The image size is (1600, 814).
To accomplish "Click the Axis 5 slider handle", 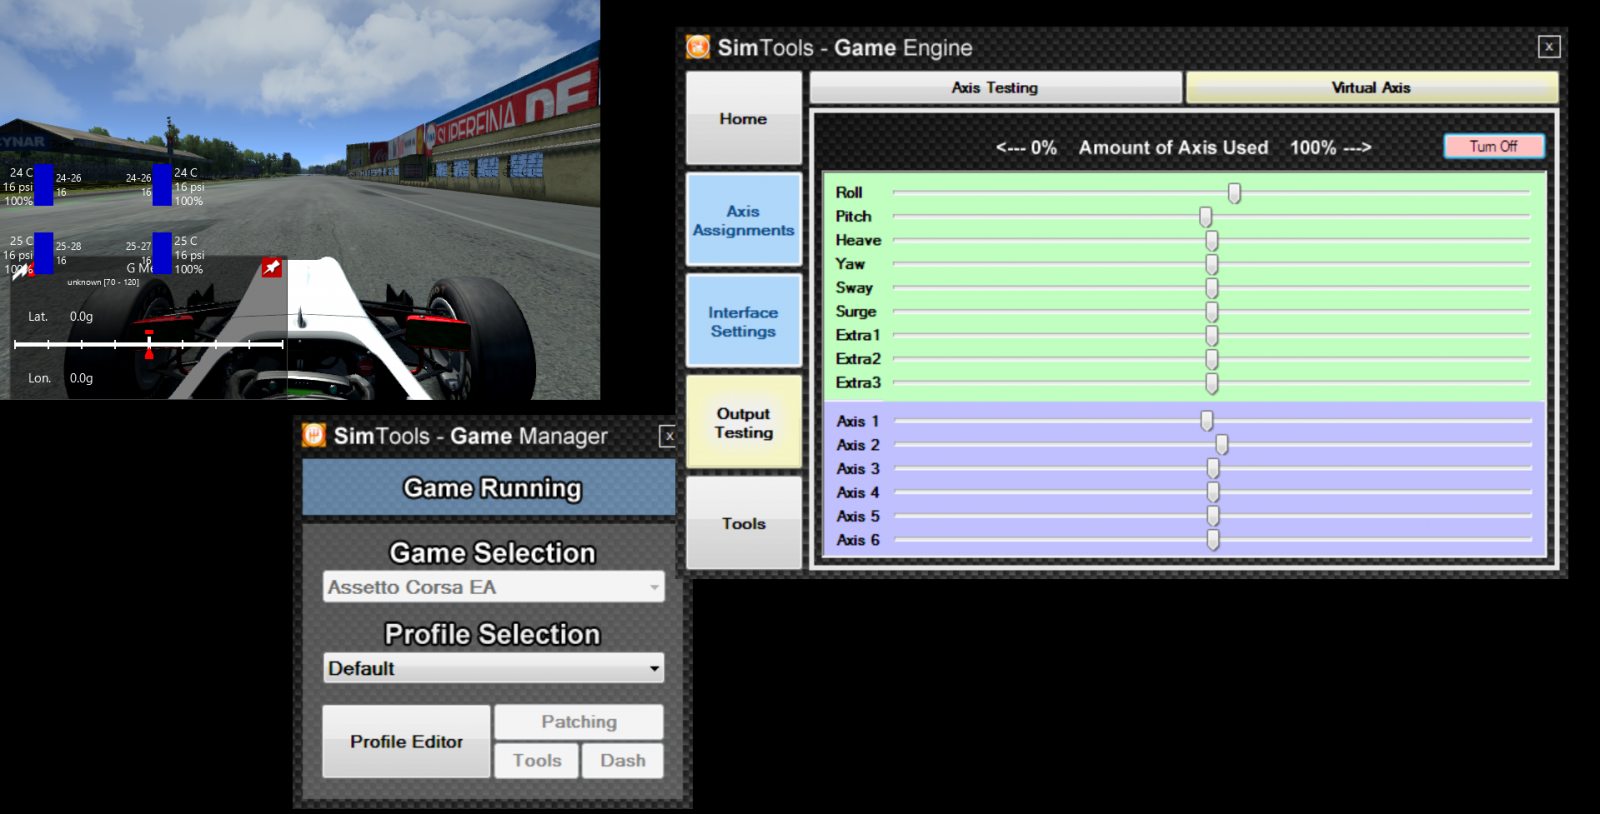I will click(1213, 516).
